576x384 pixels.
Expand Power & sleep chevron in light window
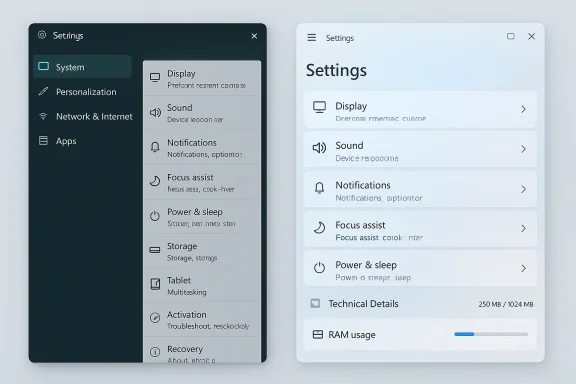[523, 268]
